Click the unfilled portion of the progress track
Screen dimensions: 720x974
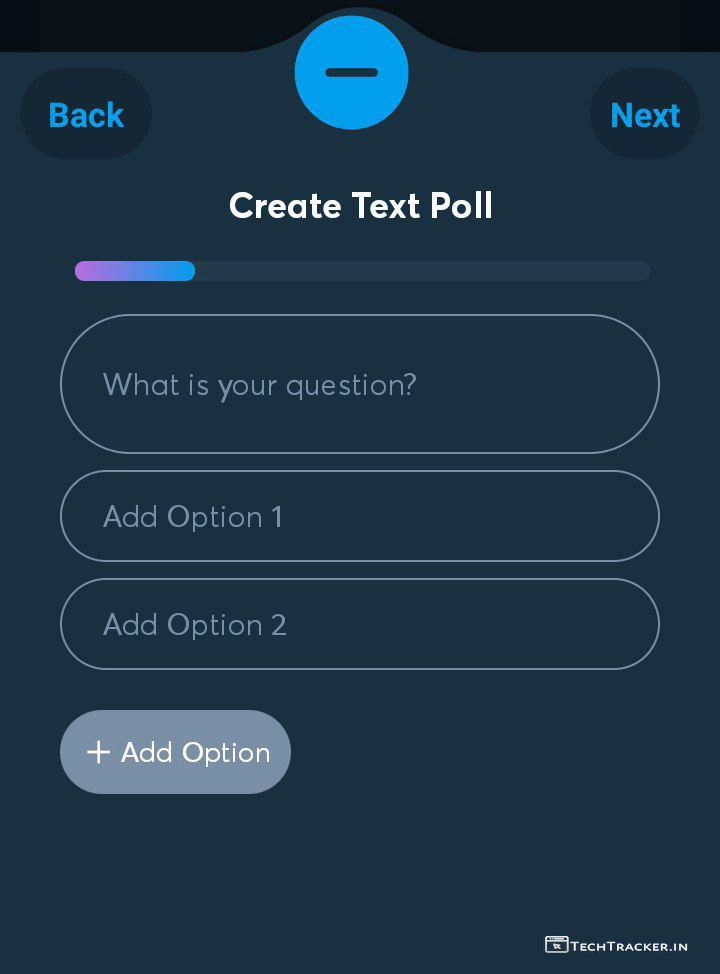420,271
